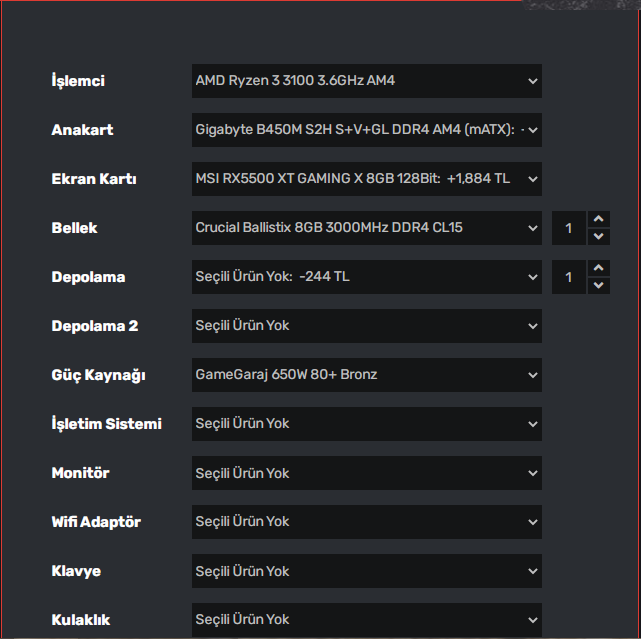Expand the Klavye keyboard dropdown
Viewport: 641px width, 639px height.
click(x=366, y=571)
